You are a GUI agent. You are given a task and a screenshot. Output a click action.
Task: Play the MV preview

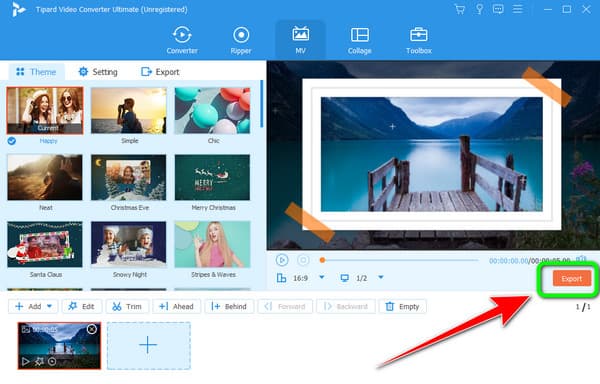coord(282,260)
